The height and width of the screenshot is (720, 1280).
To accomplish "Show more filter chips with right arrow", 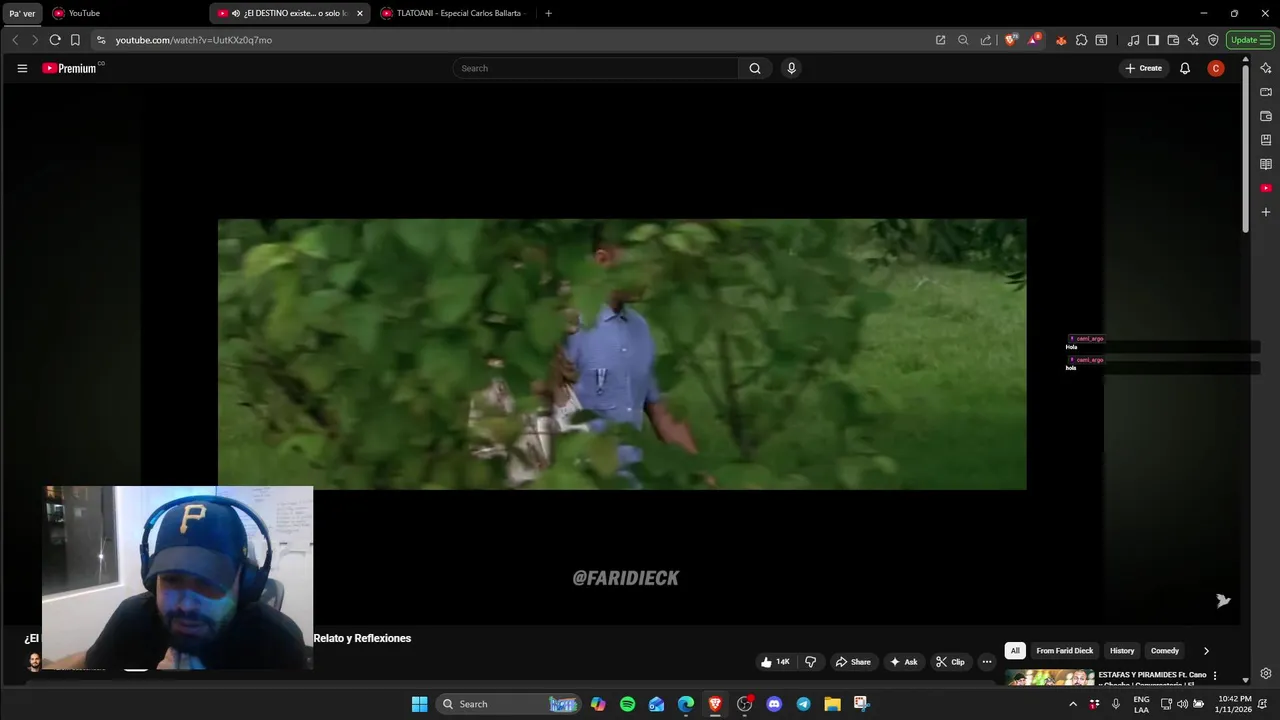I will 1206,651.
